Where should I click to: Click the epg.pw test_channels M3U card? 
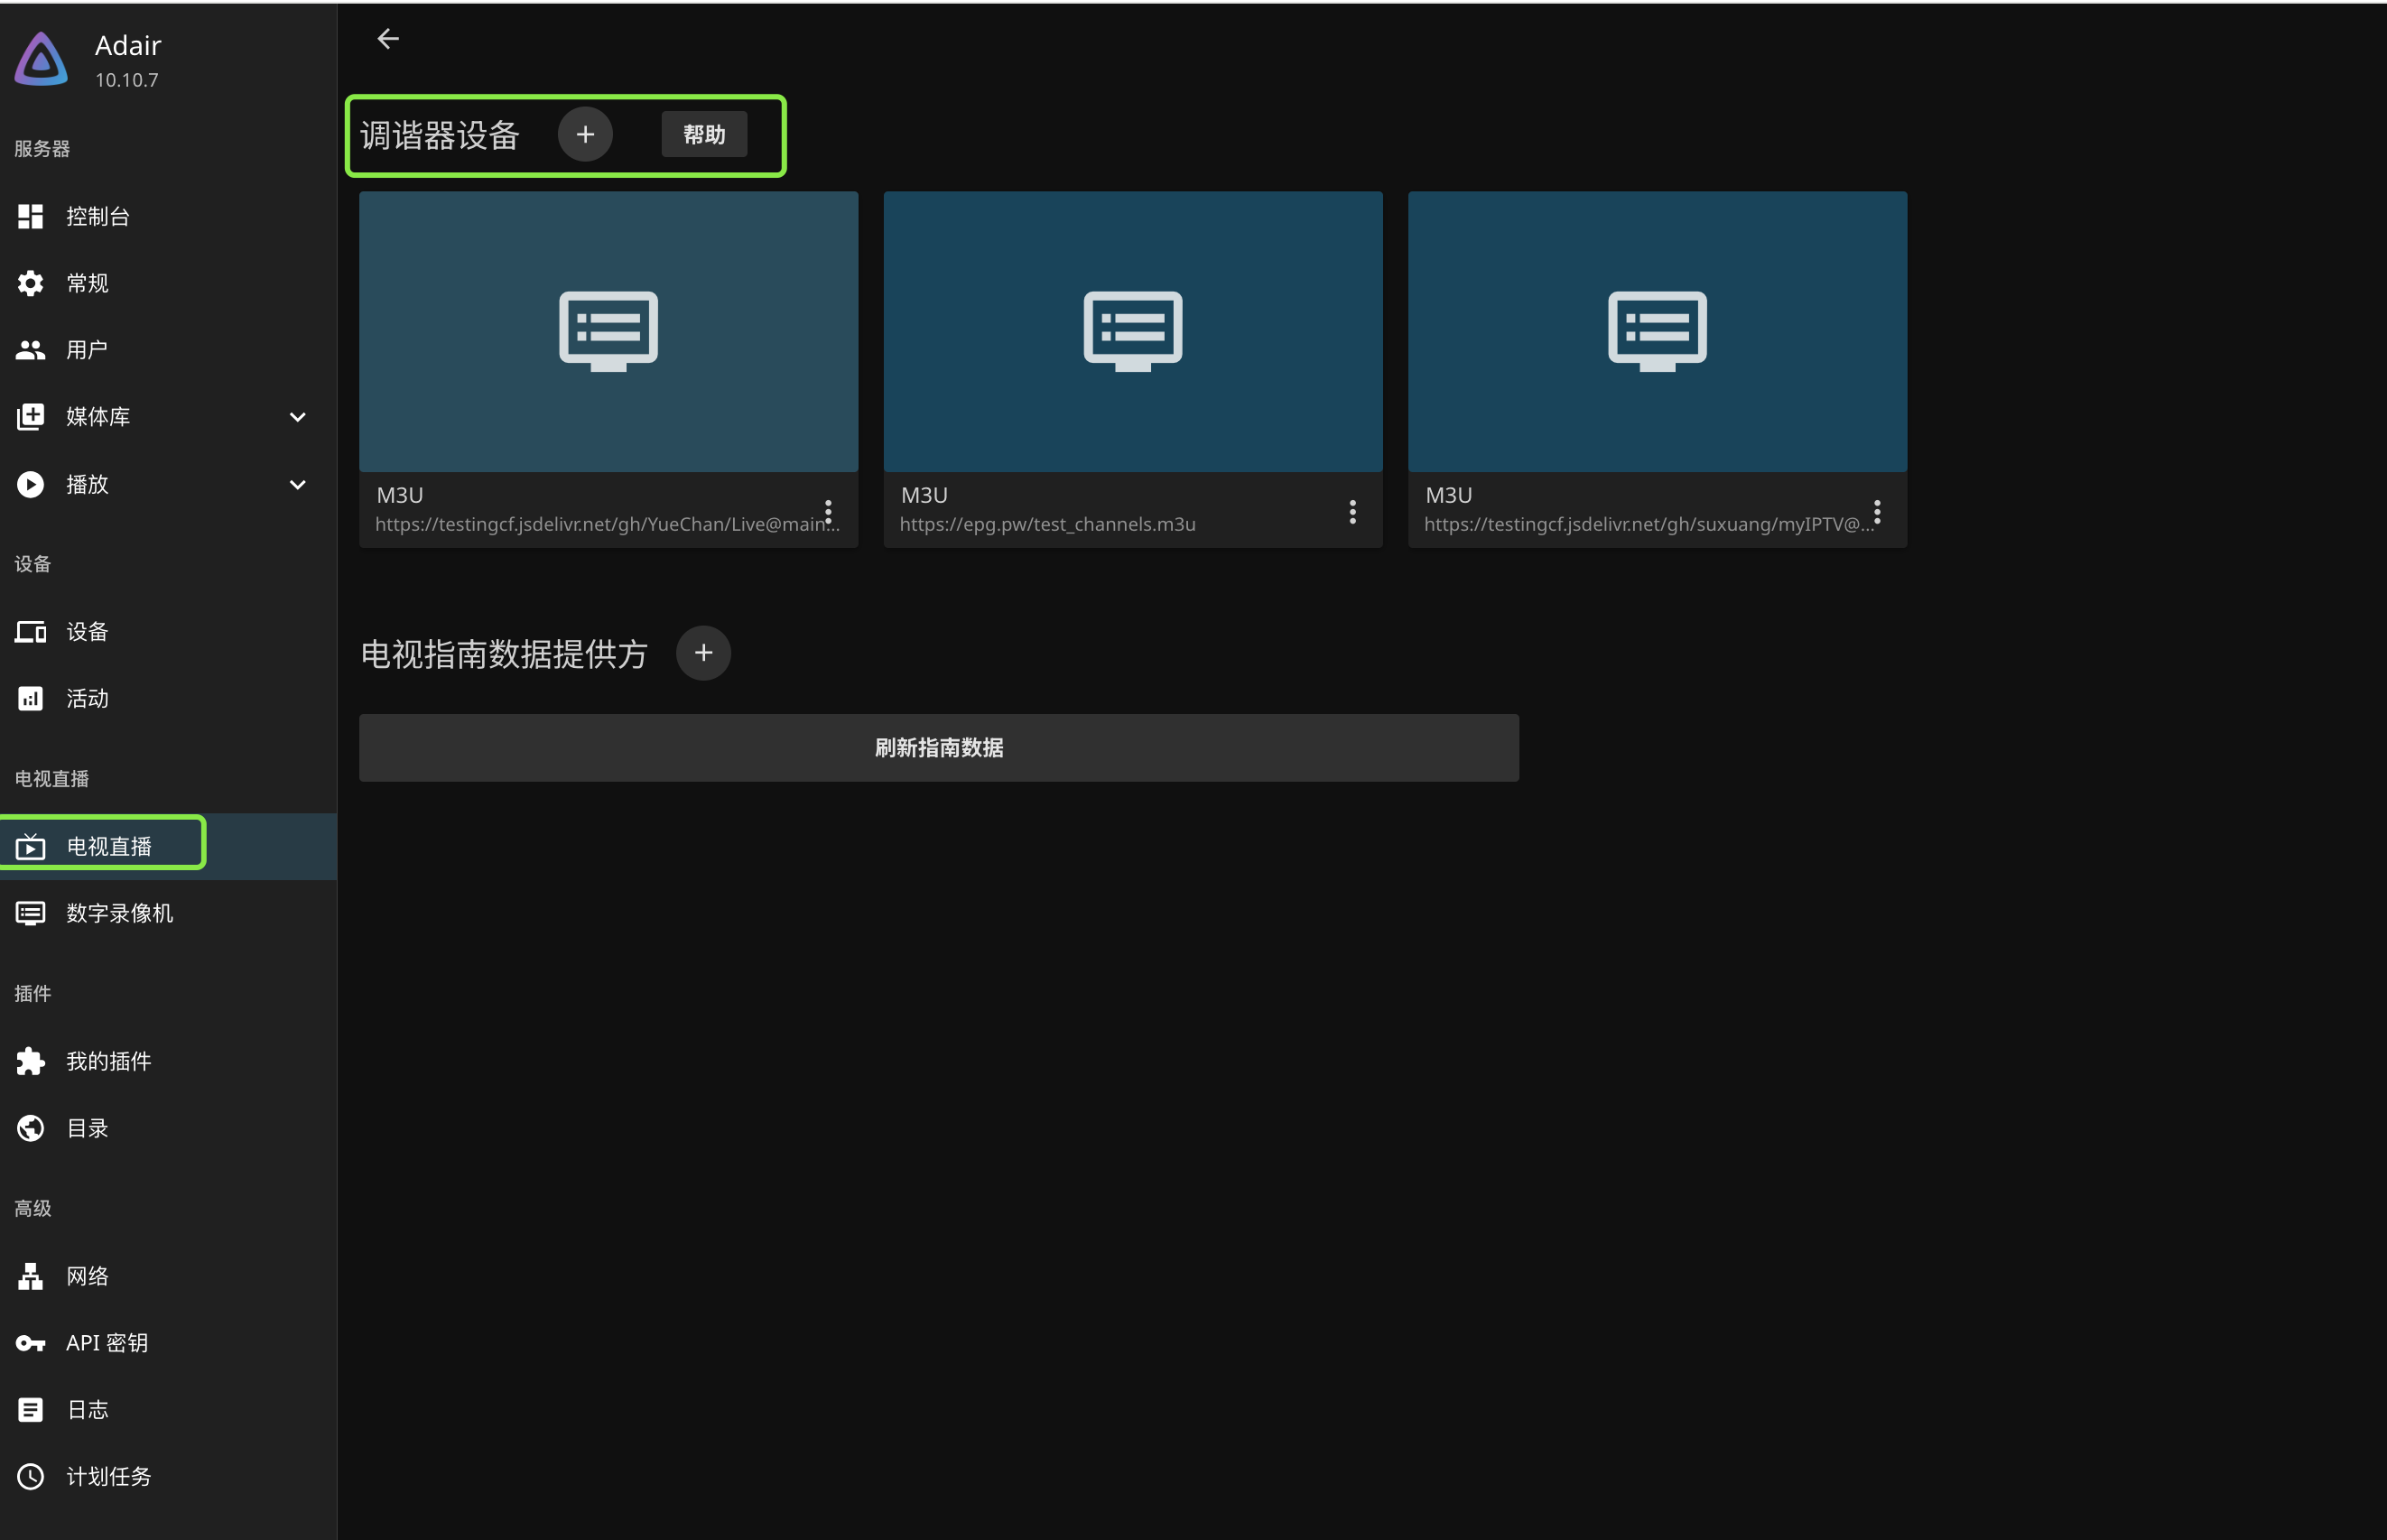point(1132,332)
